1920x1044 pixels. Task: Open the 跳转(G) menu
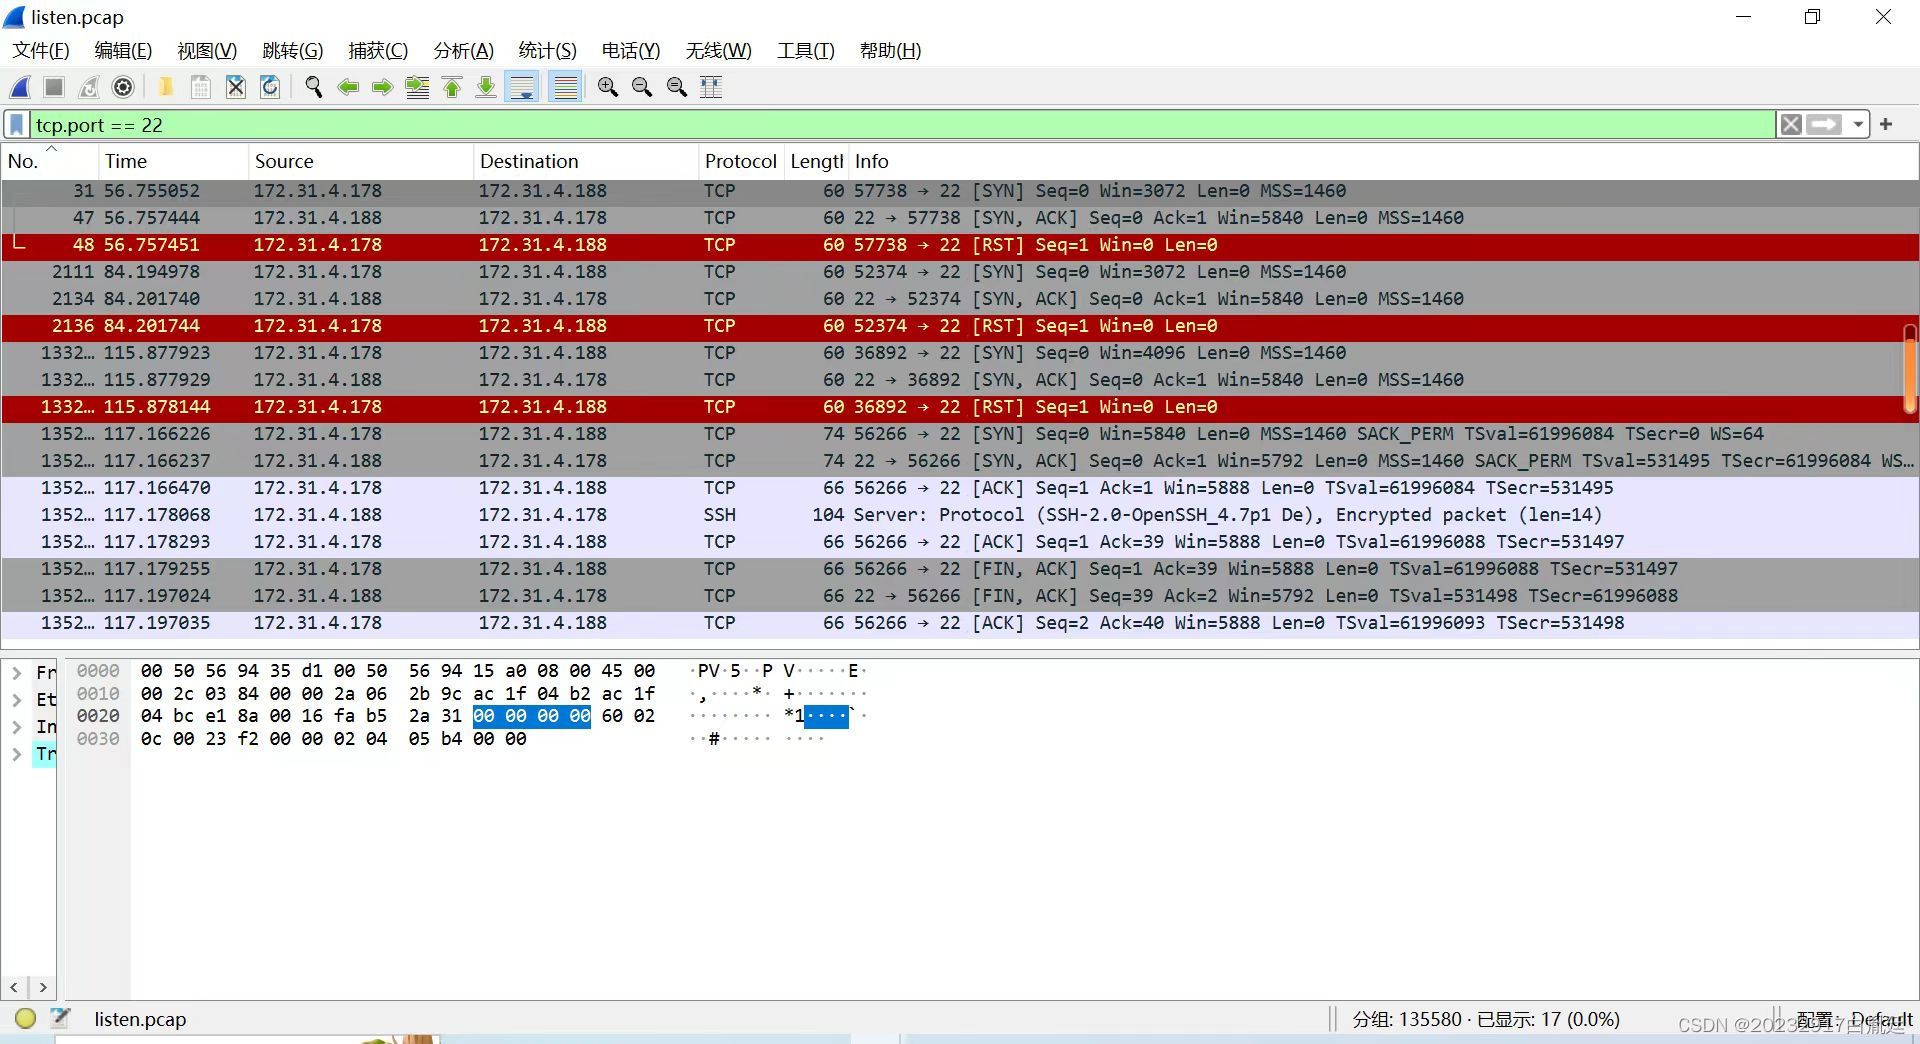click(292, 50)
